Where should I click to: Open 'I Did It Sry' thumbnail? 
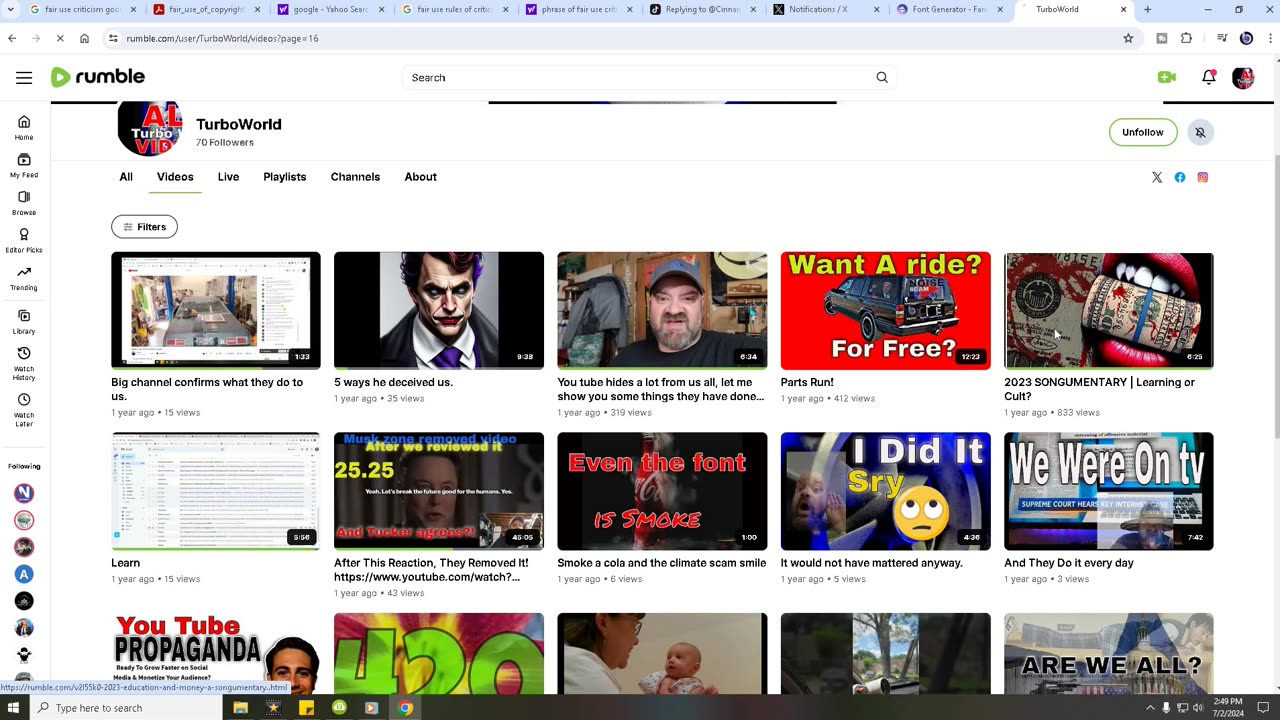pyautogui.click(x=886, y=491)
